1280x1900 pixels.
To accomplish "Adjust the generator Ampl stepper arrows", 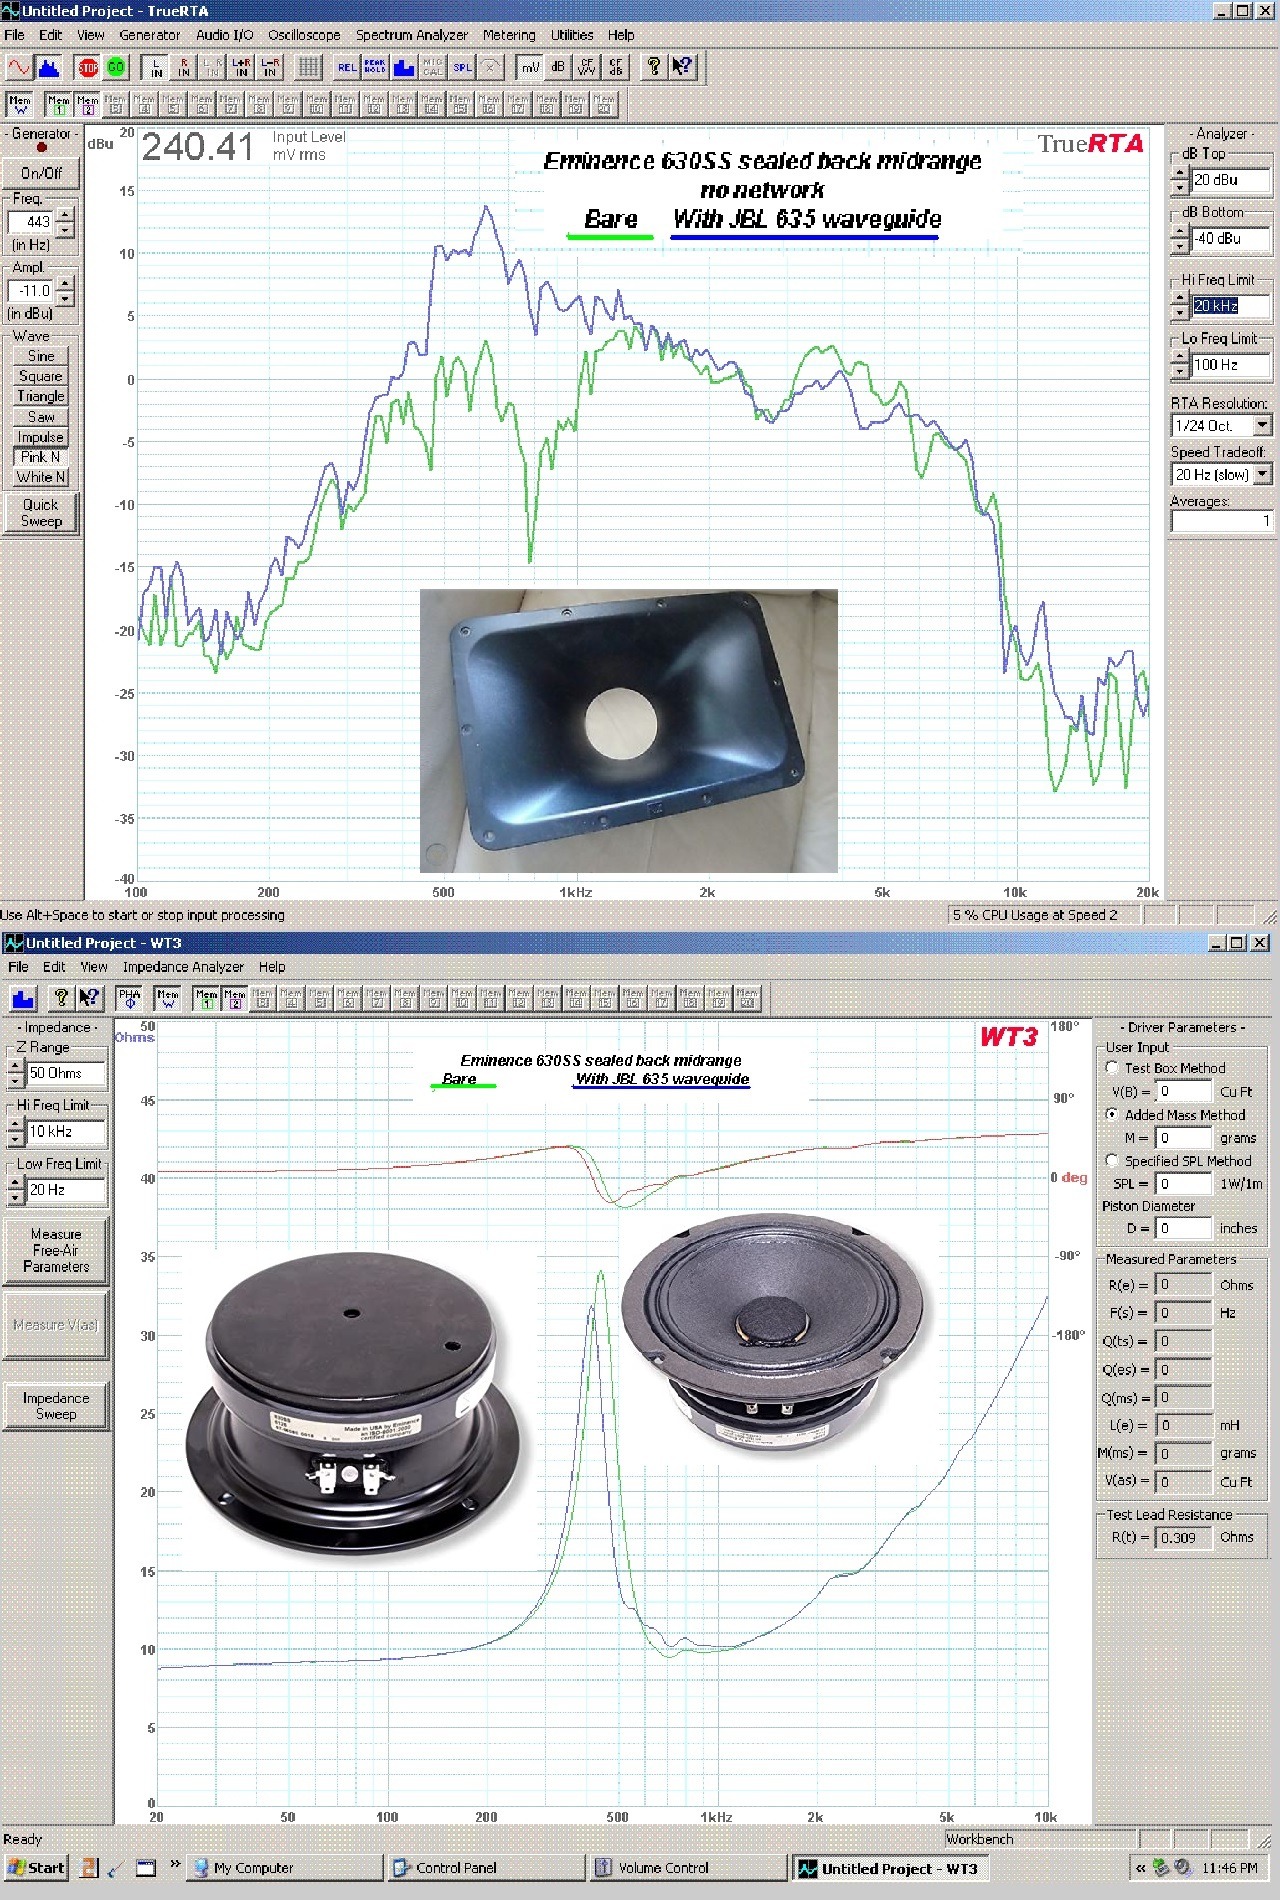I will (65, 291).
